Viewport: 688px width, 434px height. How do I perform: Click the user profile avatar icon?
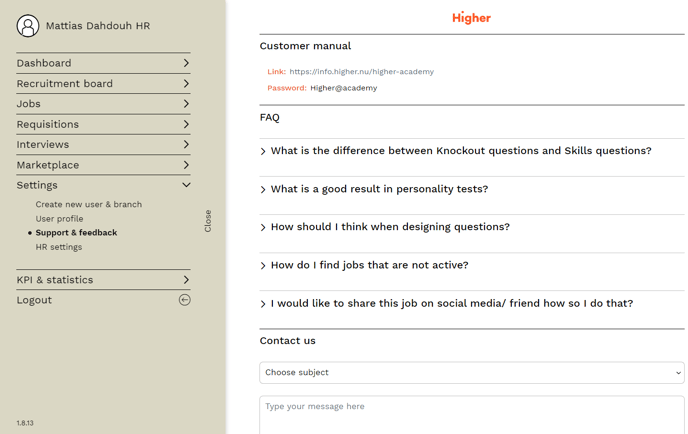point(28,26)
